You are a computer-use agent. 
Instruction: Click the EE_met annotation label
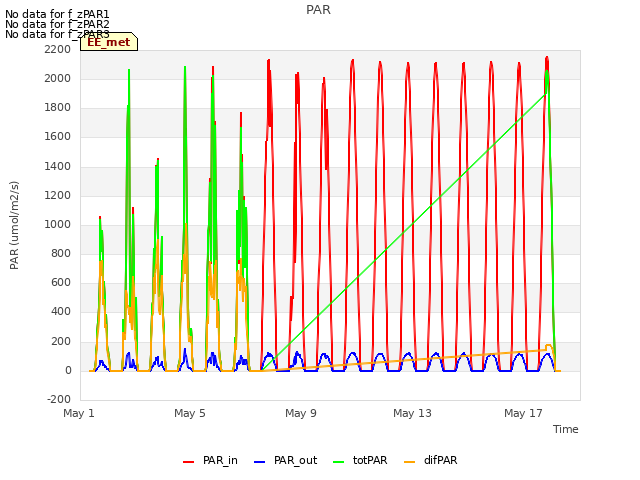(109, 42)
